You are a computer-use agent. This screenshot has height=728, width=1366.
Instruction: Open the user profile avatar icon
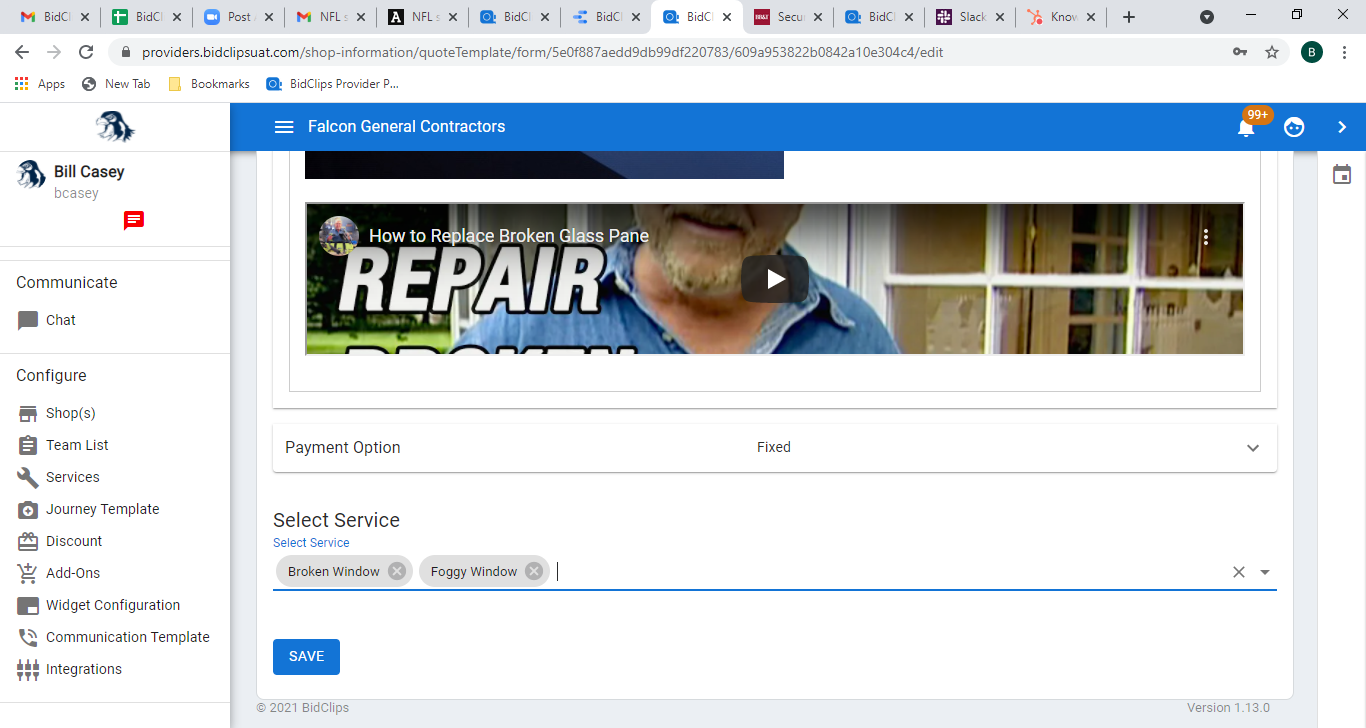(1294, 127)
